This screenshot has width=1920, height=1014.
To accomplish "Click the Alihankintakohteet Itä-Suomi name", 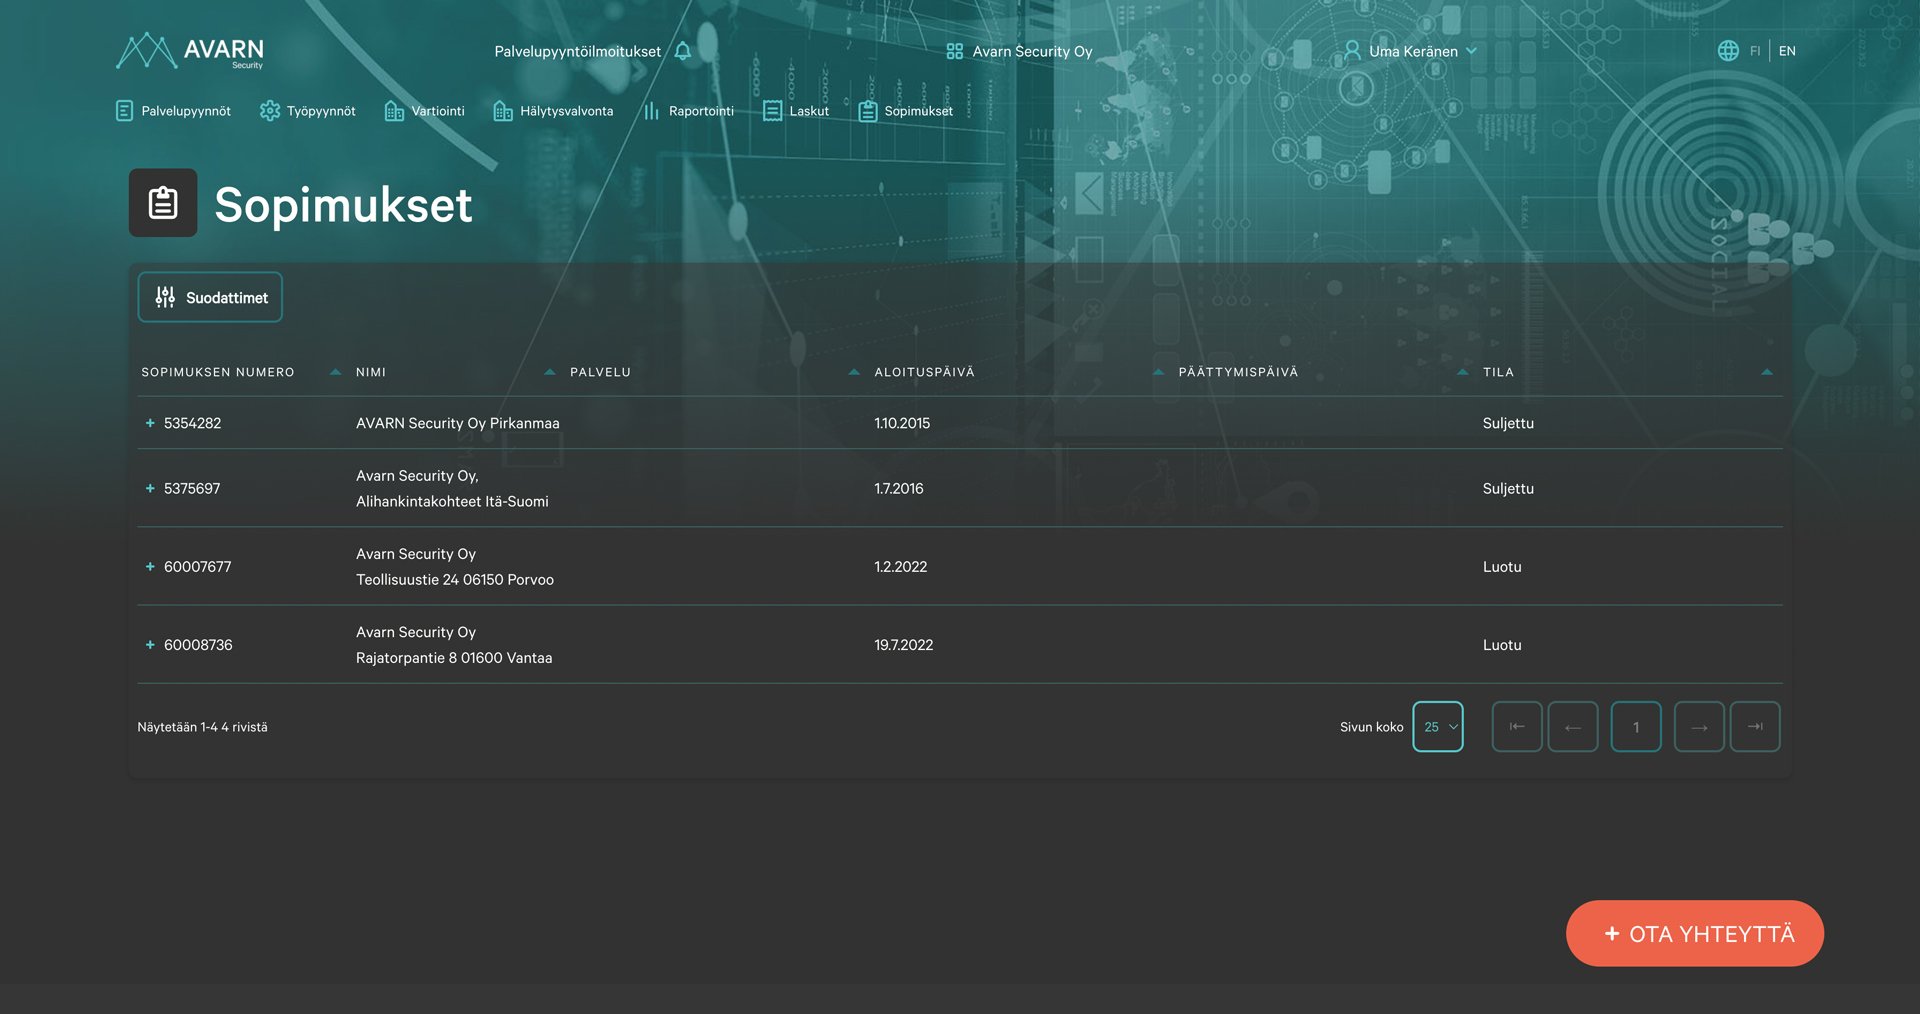I will pos(452,501).
